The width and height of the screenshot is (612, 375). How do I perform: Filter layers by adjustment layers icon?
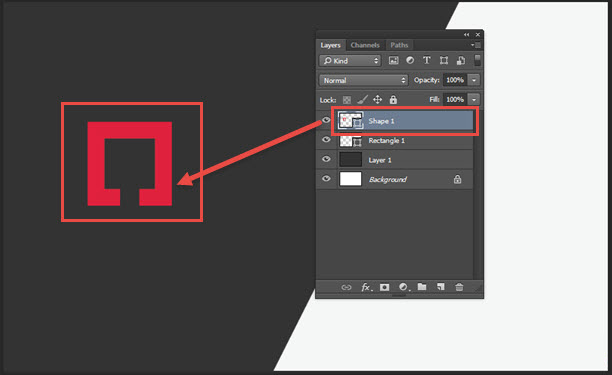coord(410,60)
